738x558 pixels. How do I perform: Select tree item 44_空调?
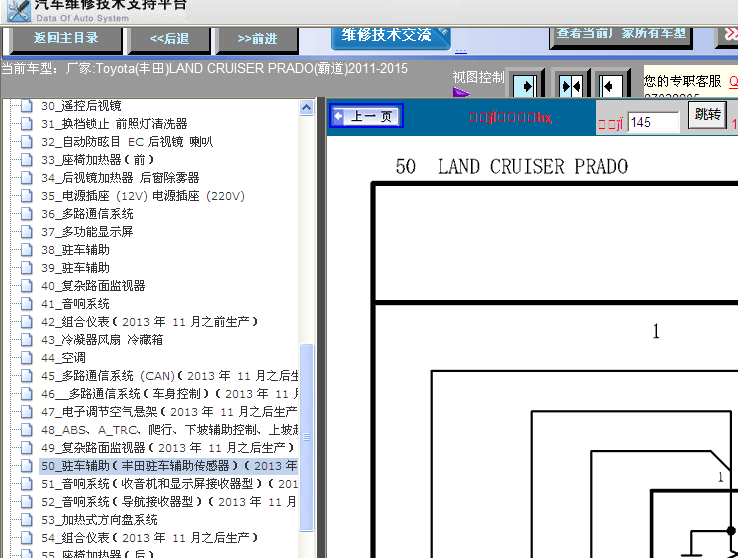coord(63,358)
